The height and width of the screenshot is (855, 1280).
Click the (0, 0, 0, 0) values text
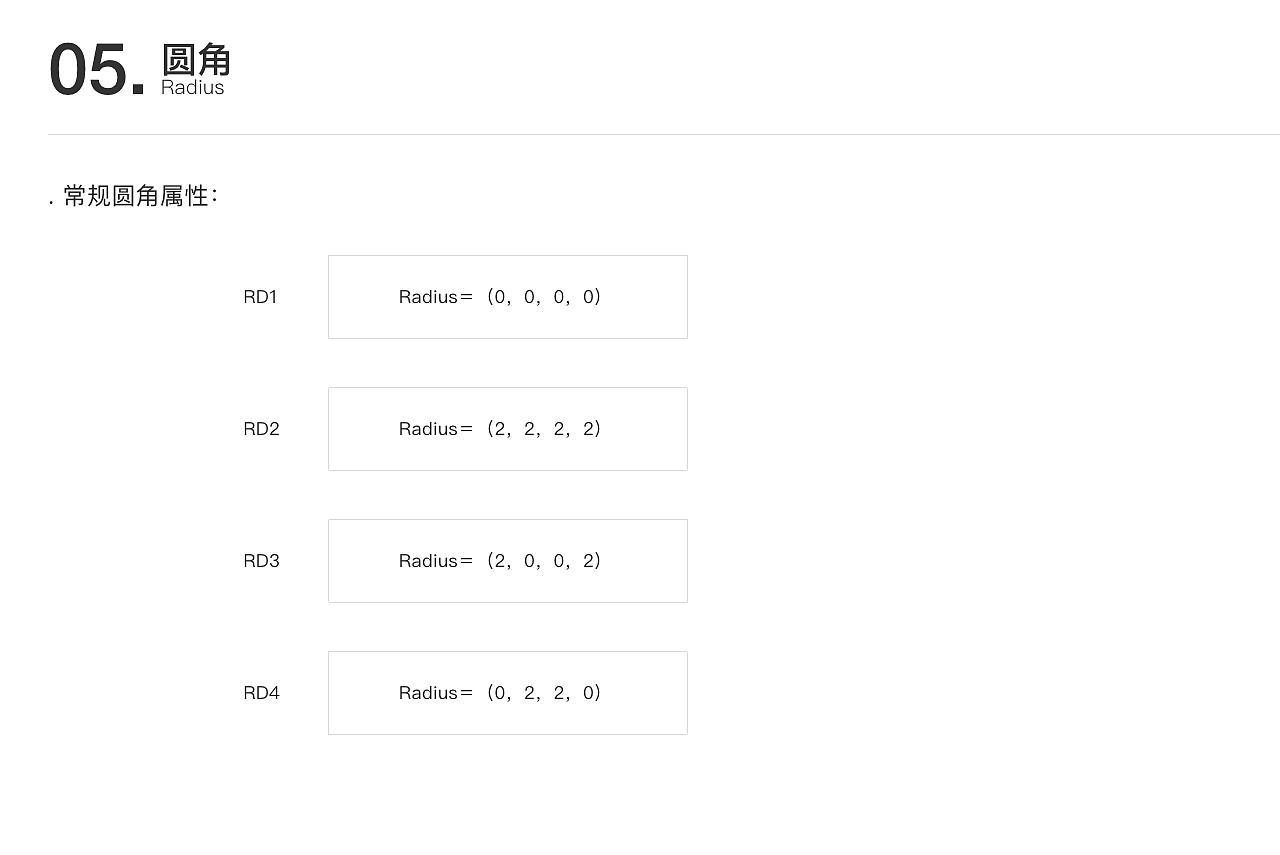tap(545, 297)
